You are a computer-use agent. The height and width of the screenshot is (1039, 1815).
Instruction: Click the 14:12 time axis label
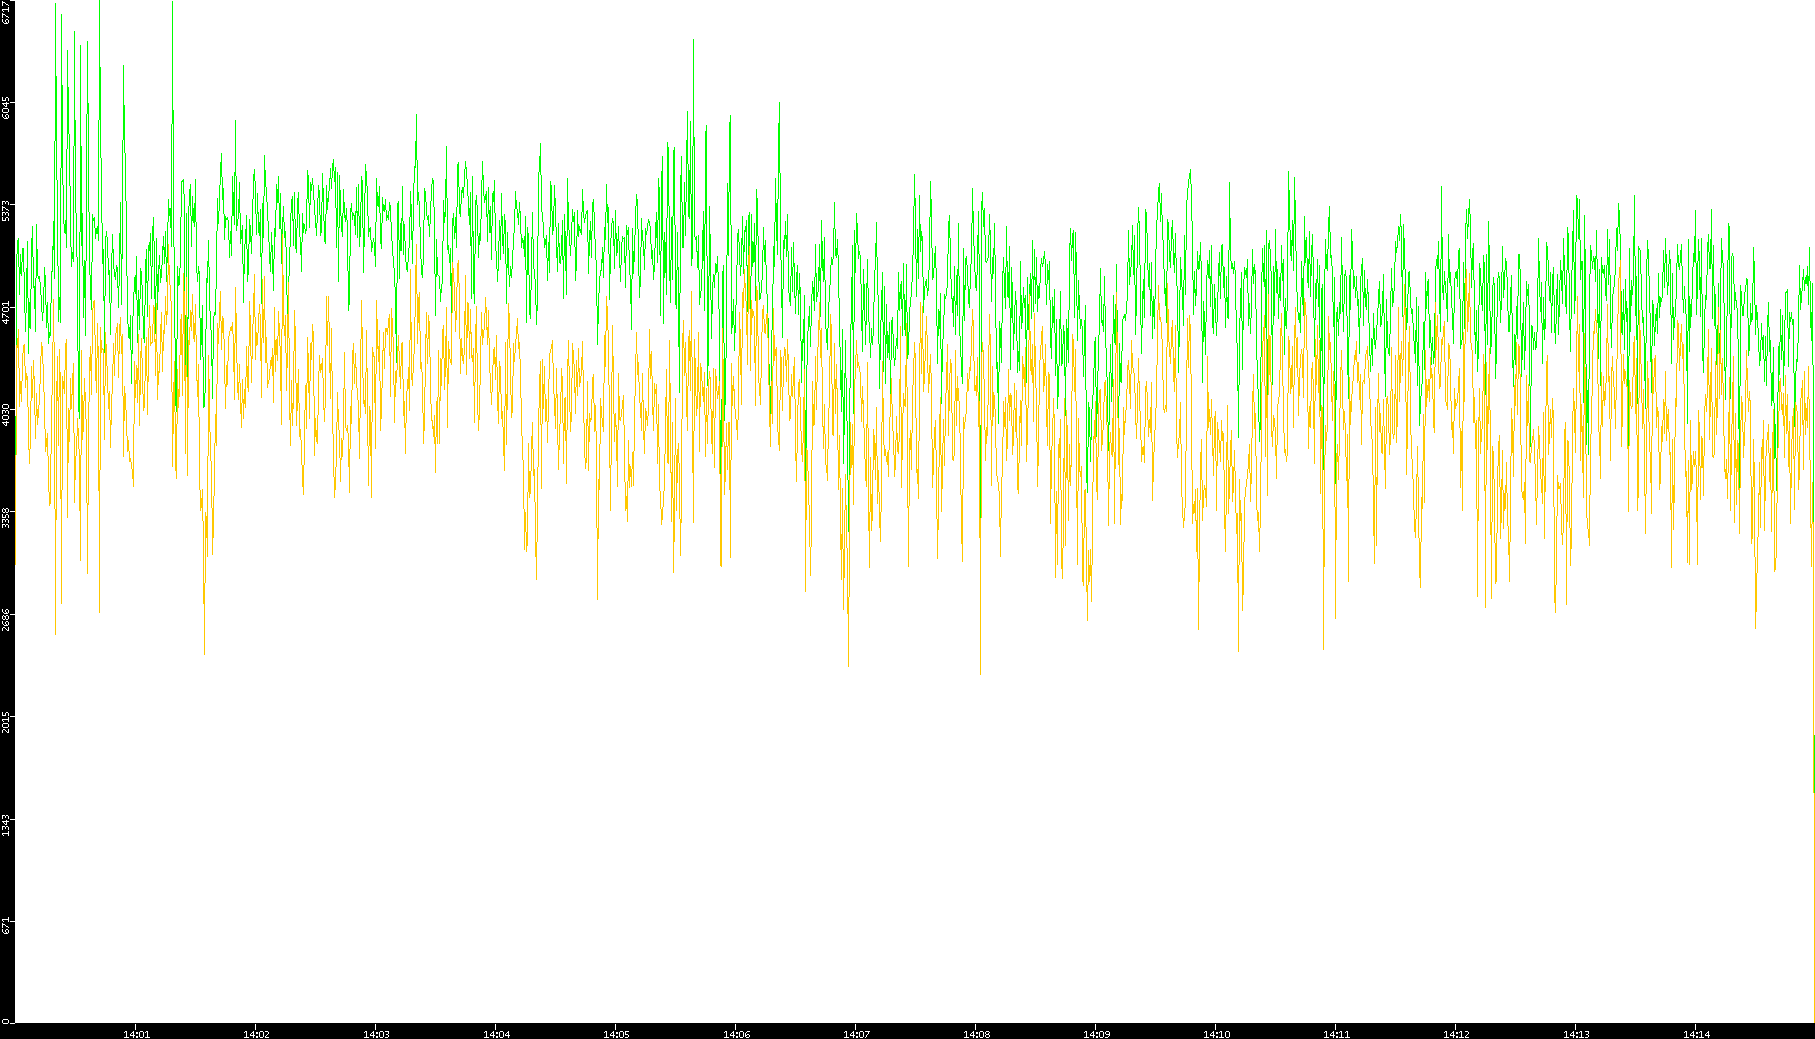click(1456, 1034)
